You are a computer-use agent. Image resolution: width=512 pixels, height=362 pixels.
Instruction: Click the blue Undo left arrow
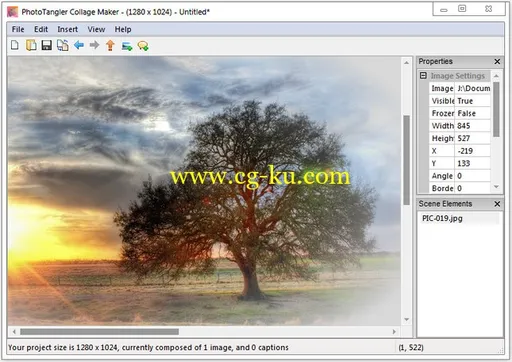(x=79, y=45)
